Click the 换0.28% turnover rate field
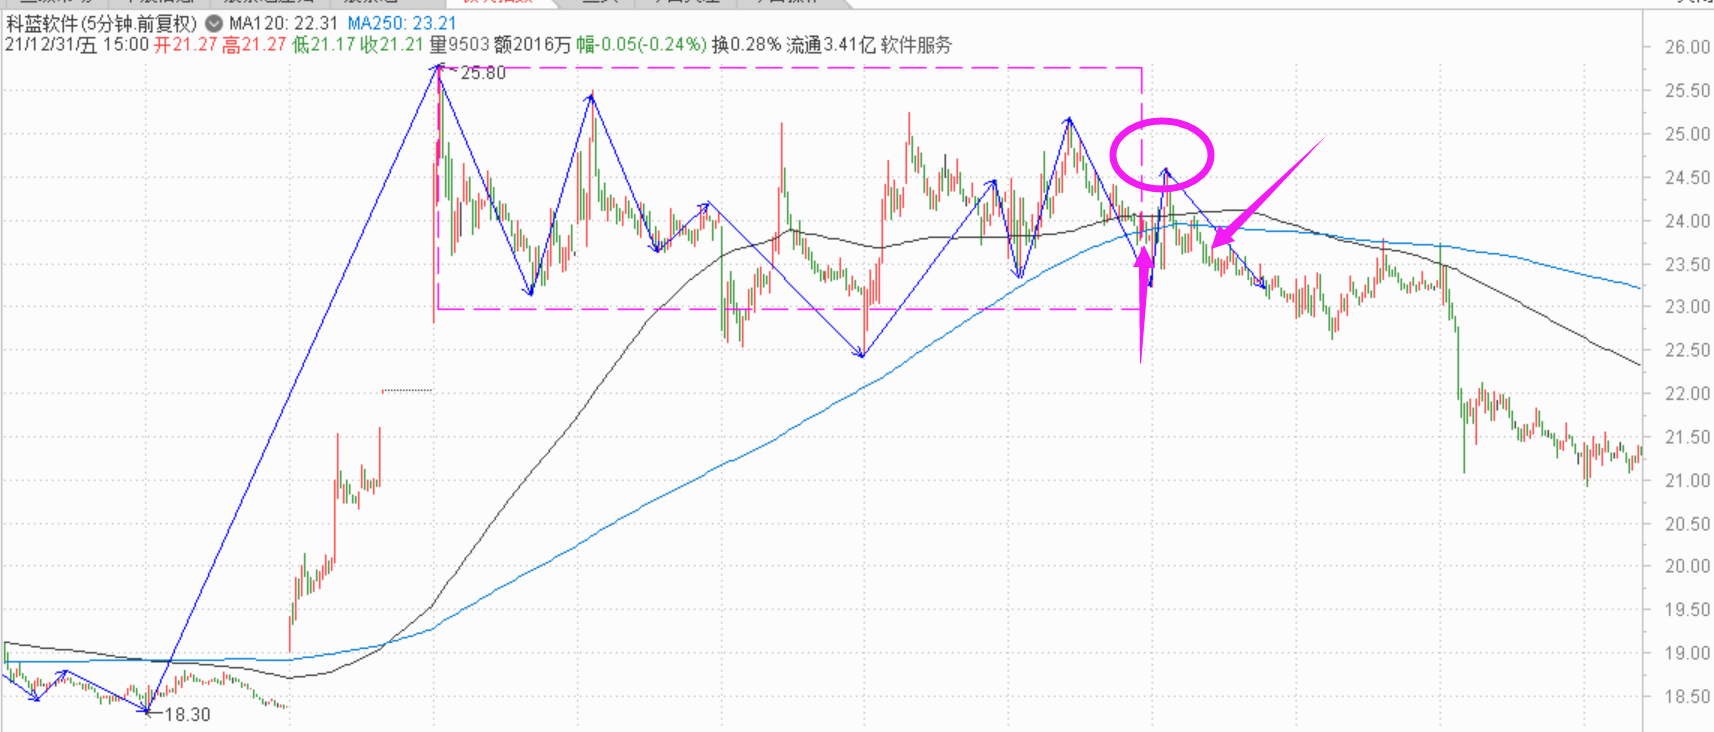The image size is (1714, 732). [746, 45]
